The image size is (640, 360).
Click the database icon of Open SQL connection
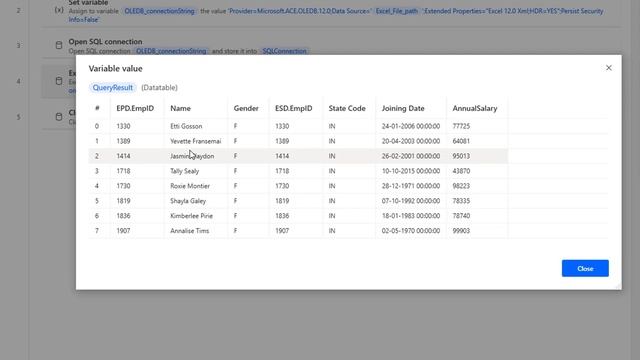(x=59, y=45)
